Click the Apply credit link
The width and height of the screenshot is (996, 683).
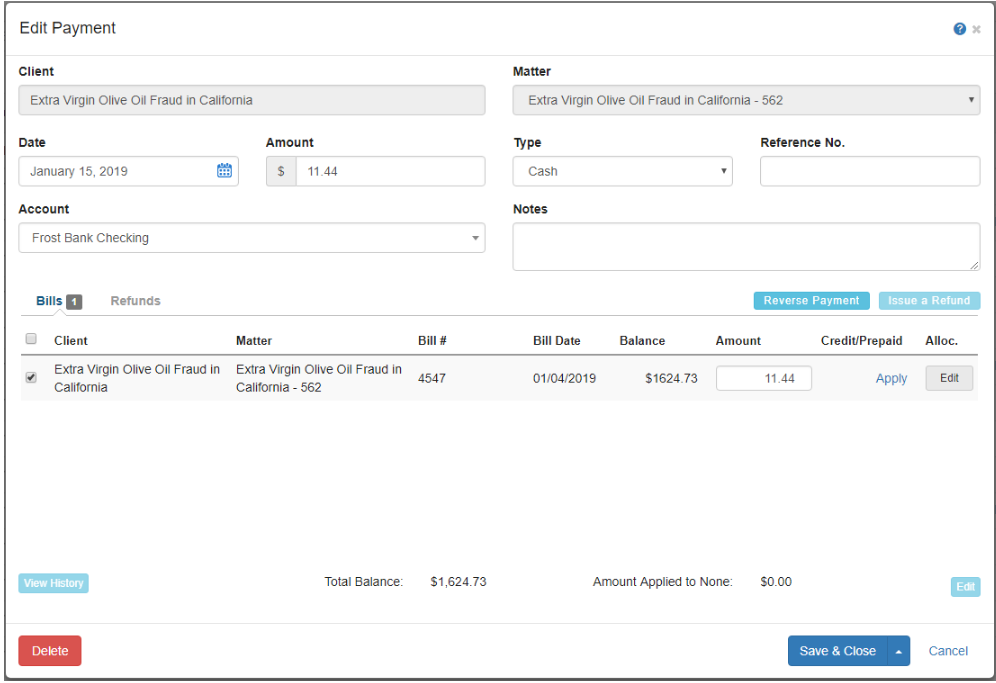tap(891, 378)
